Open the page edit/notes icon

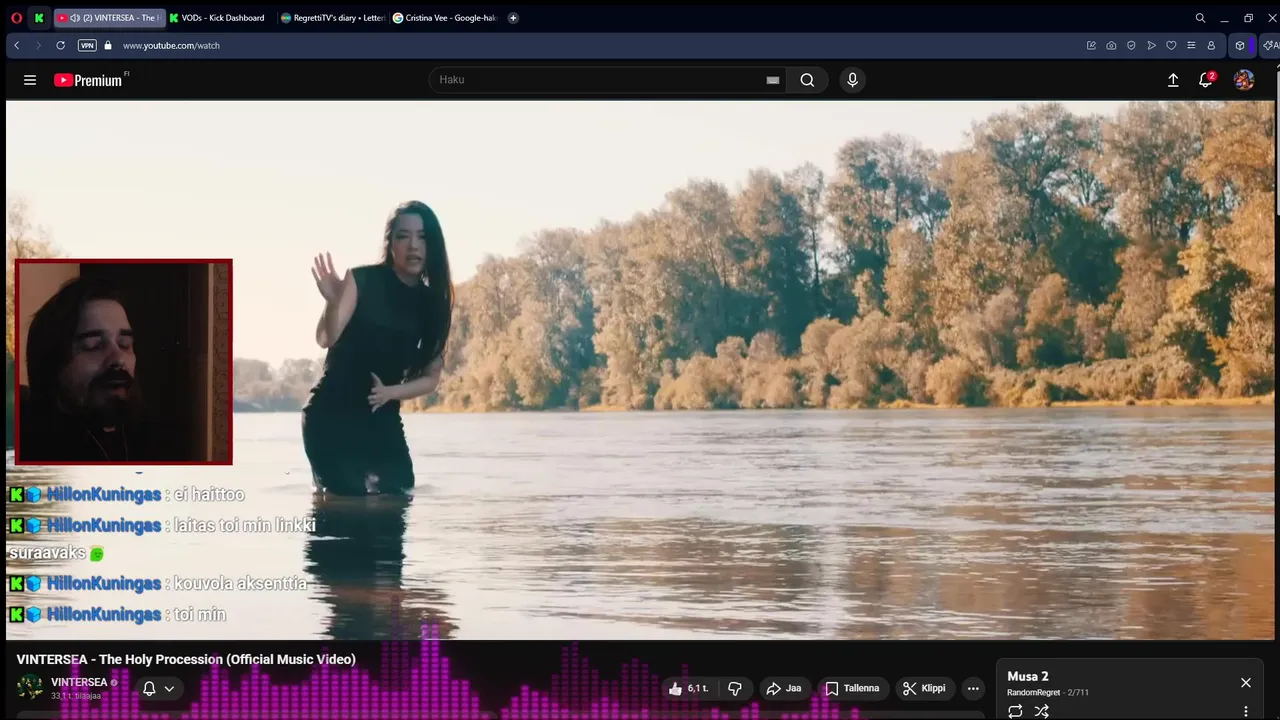[x=1091, y=45]
